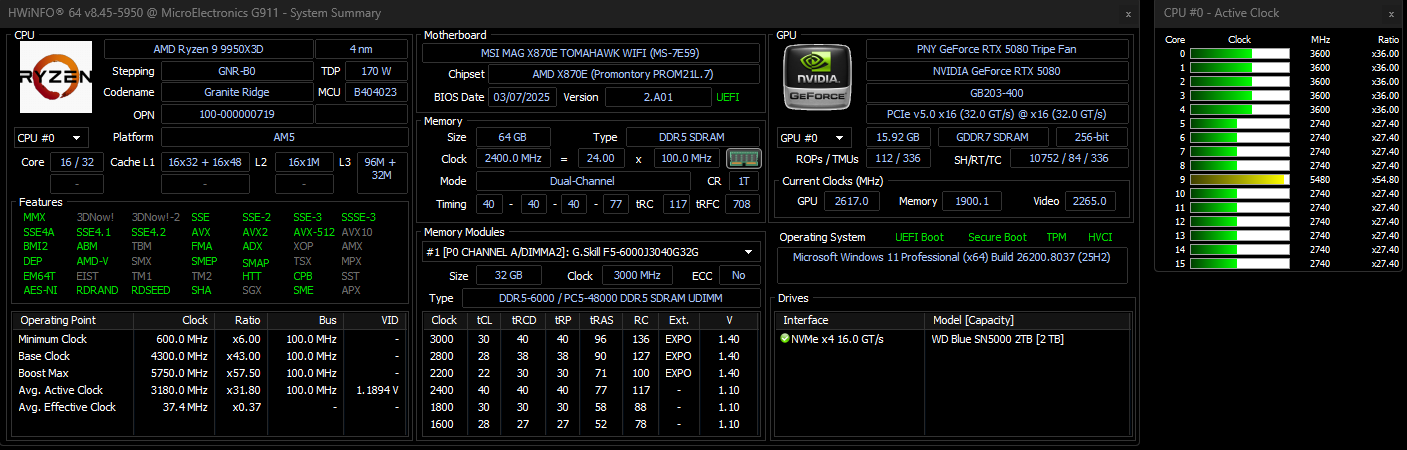1407x450 pixels.
Task: Click the AMD Ryzen logo image
Action: click(56, 77)
